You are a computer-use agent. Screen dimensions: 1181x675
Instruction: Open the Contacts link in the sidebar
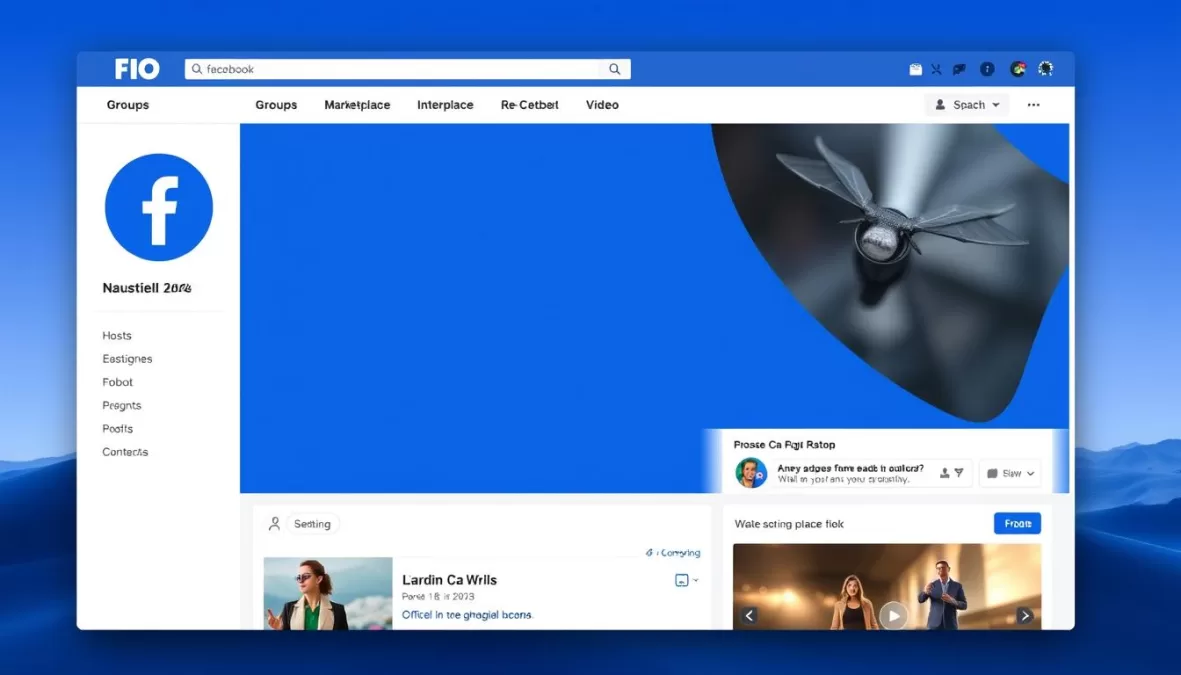[x=124, y=451]
